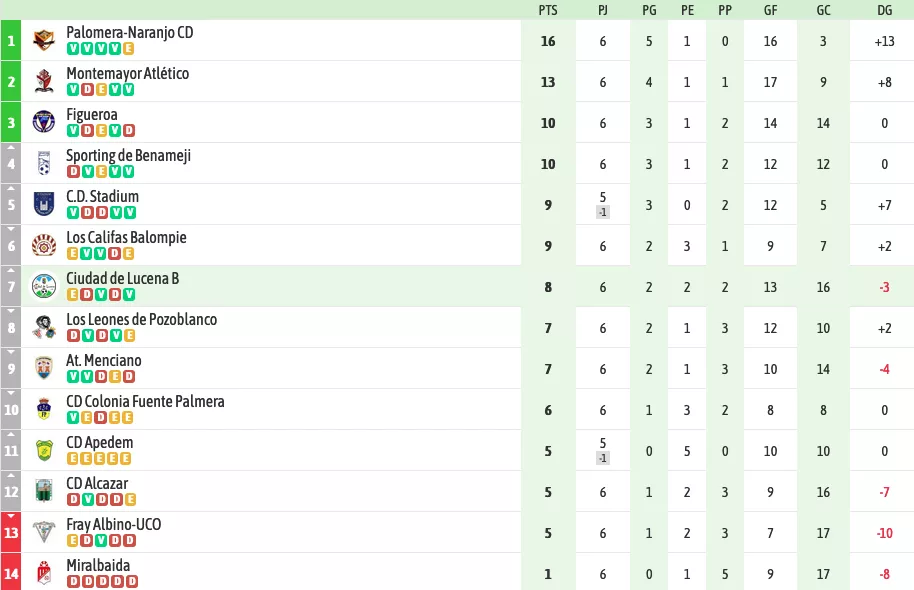The width and height of the screenshot is (914, 590).
Task: Open Los Leones de Pozoblanco team page
Action: click(142, 319)
